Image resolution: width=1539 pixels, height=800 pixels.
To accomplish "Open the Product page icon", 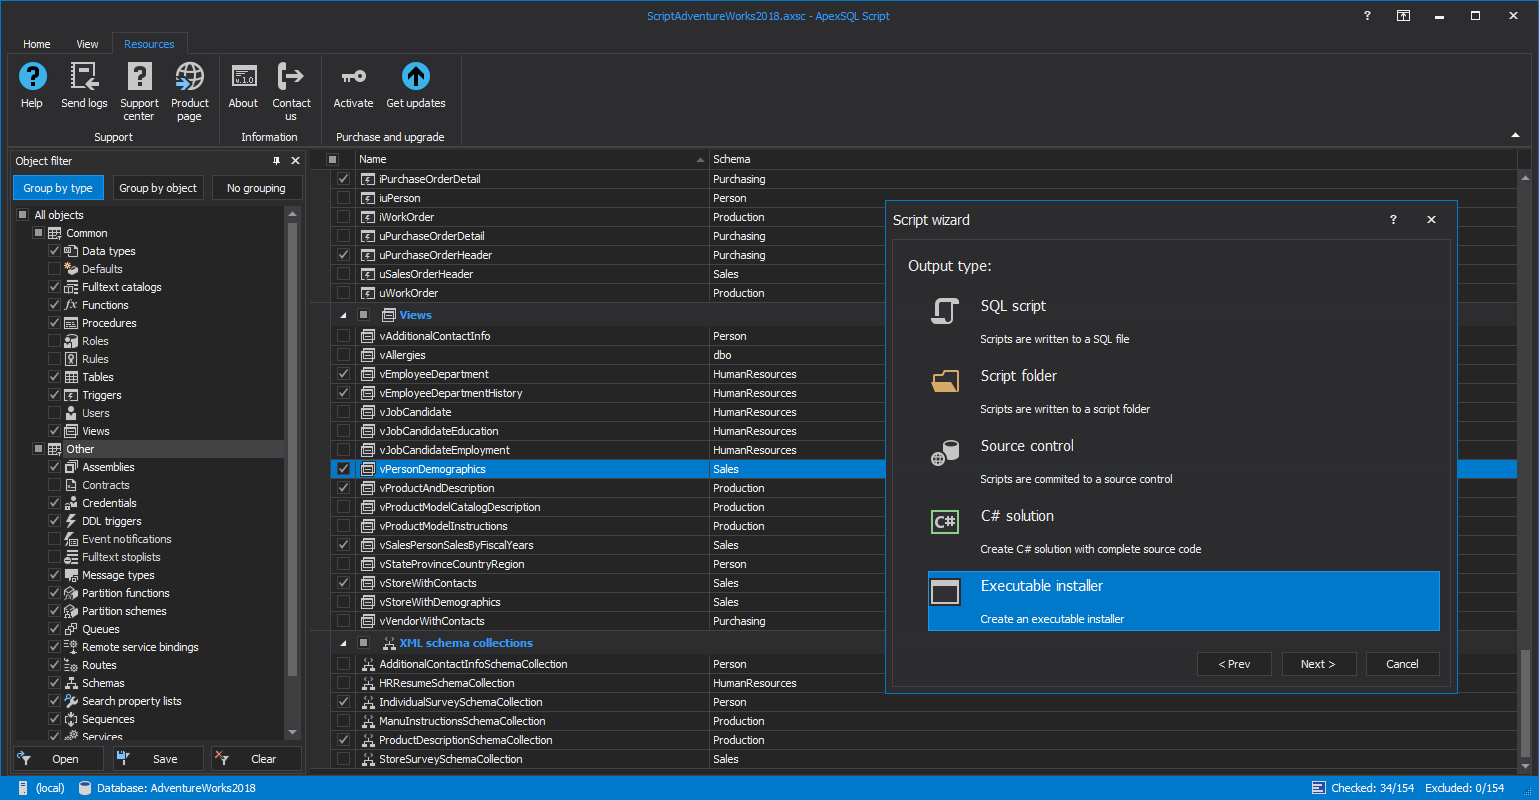I will (189, 76).
